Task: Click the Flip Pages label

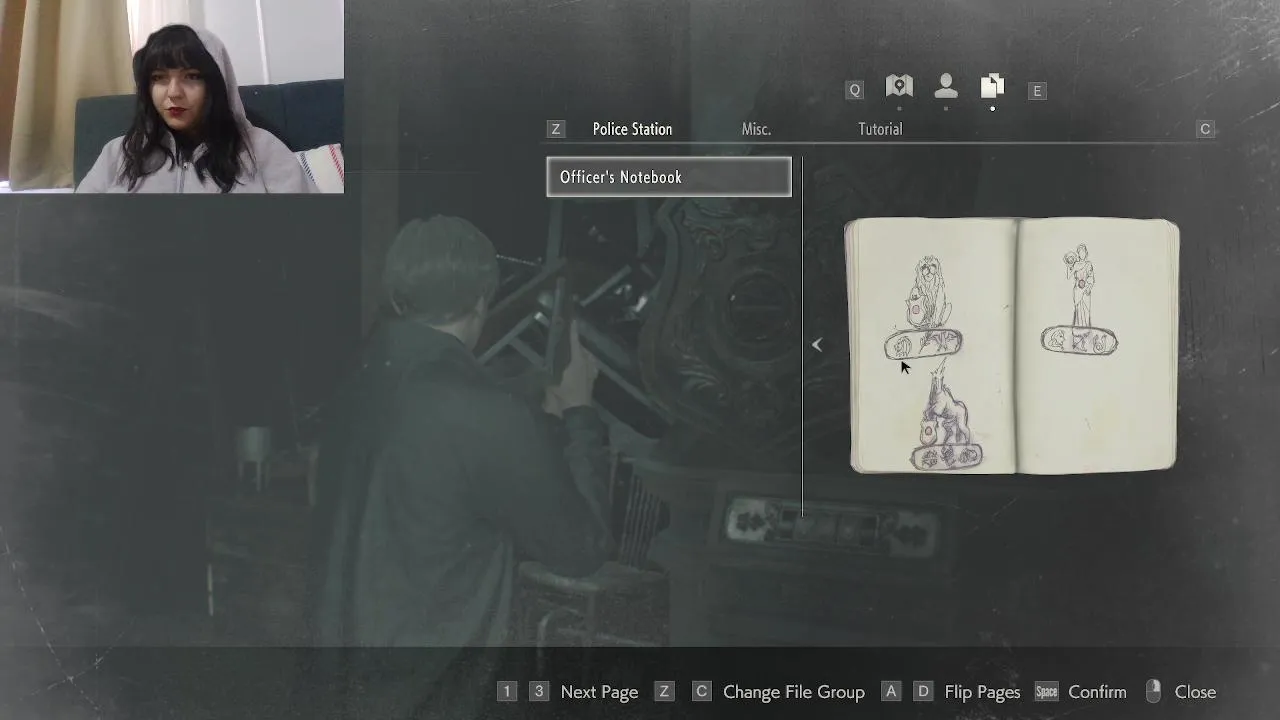Action: point(982,692)
